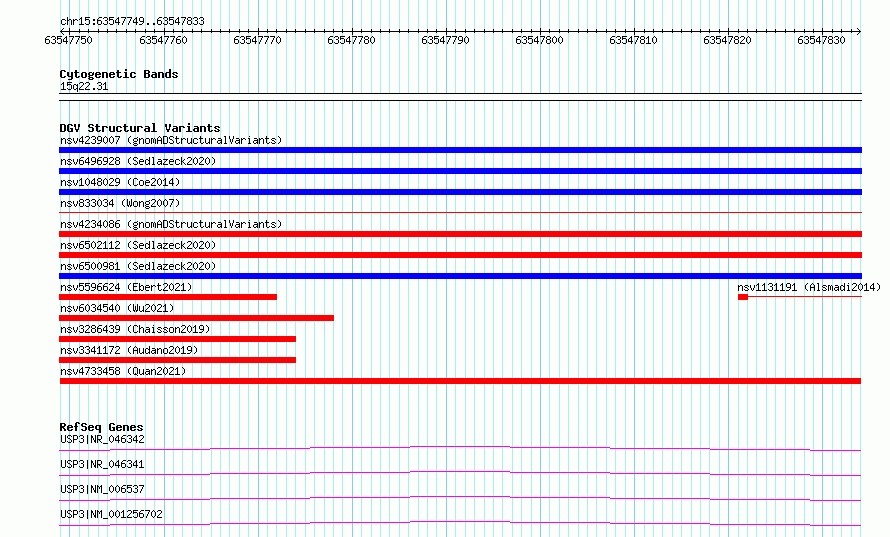The height and width of the screenshot is (537, 890).
Task: Click the red bar under nsv3341172 Audano2019
Action: [178, 360]
